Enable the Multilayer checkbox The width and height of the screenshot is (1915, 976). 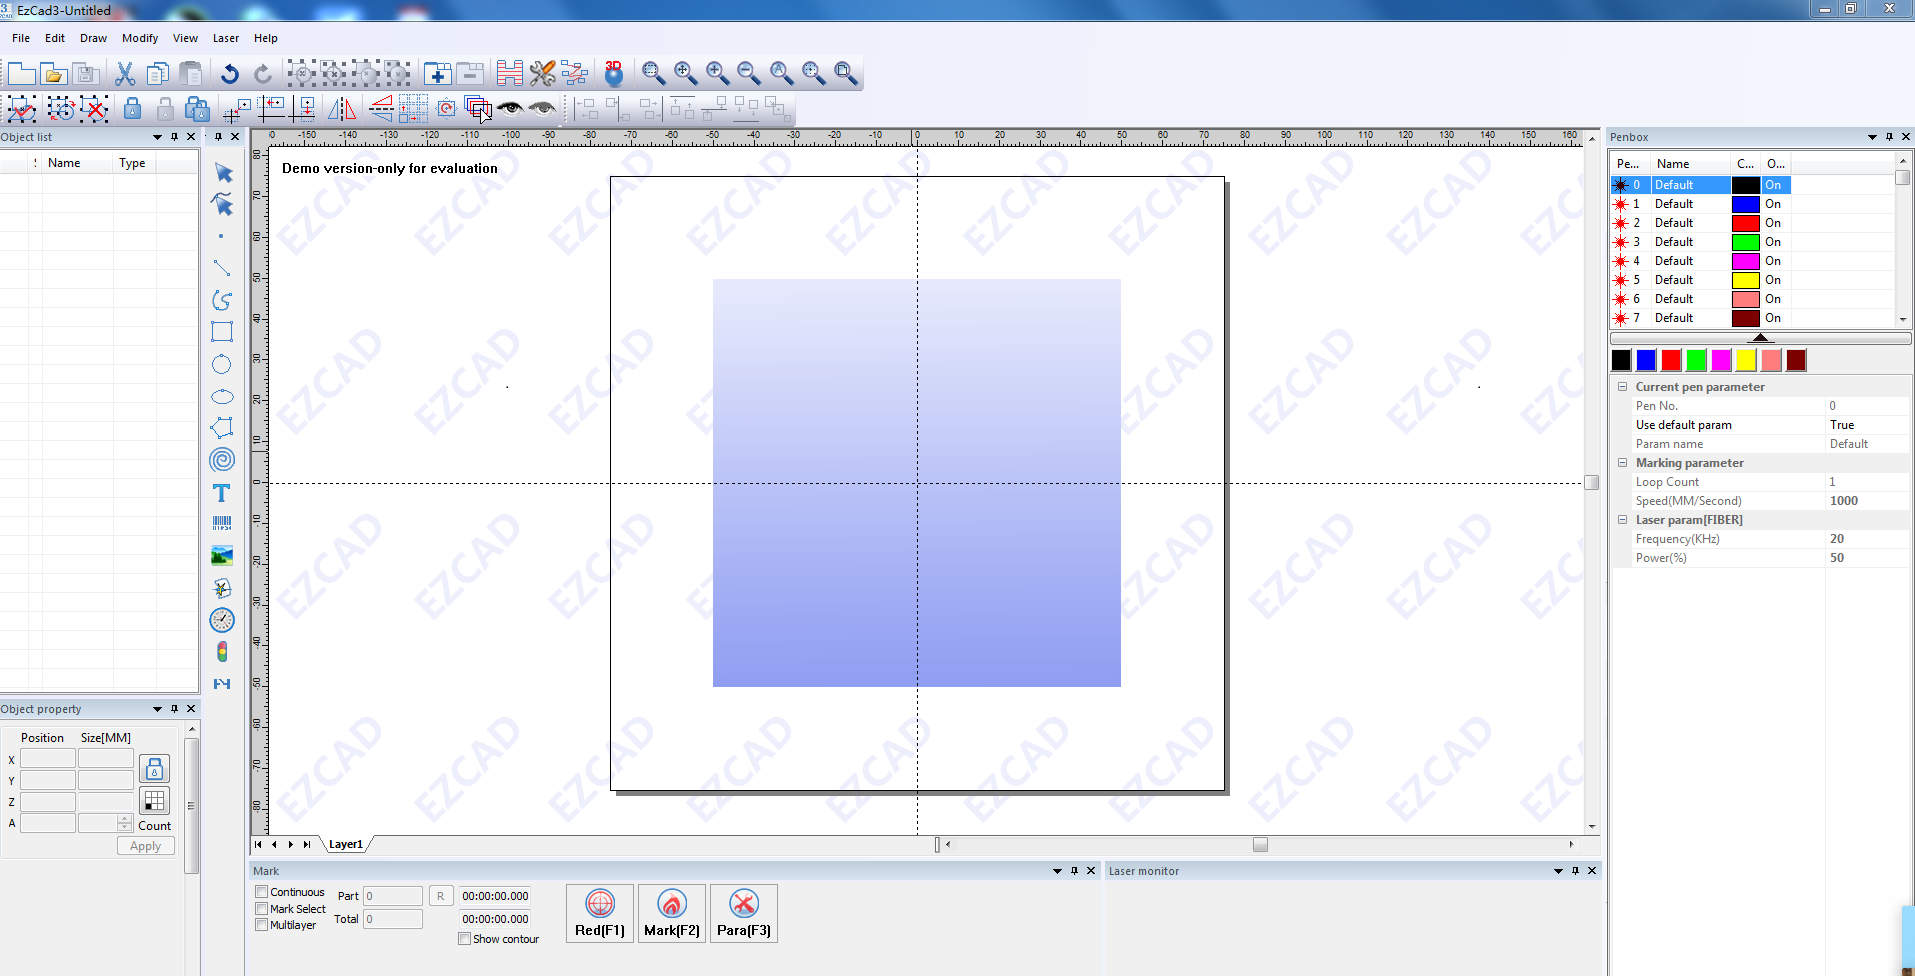pos(261,924)
